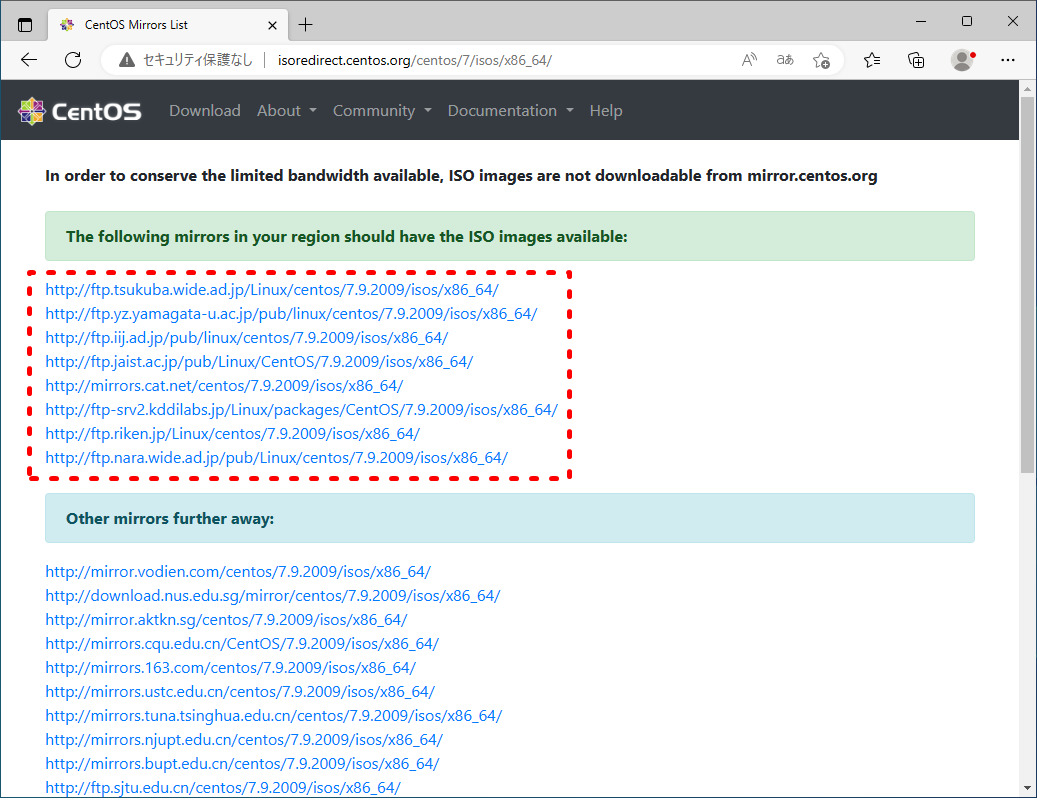Open the ftp.jaist.ac.jp mirror link
The height and width of the screenshot is (798, 1037).
coord(259,362)
